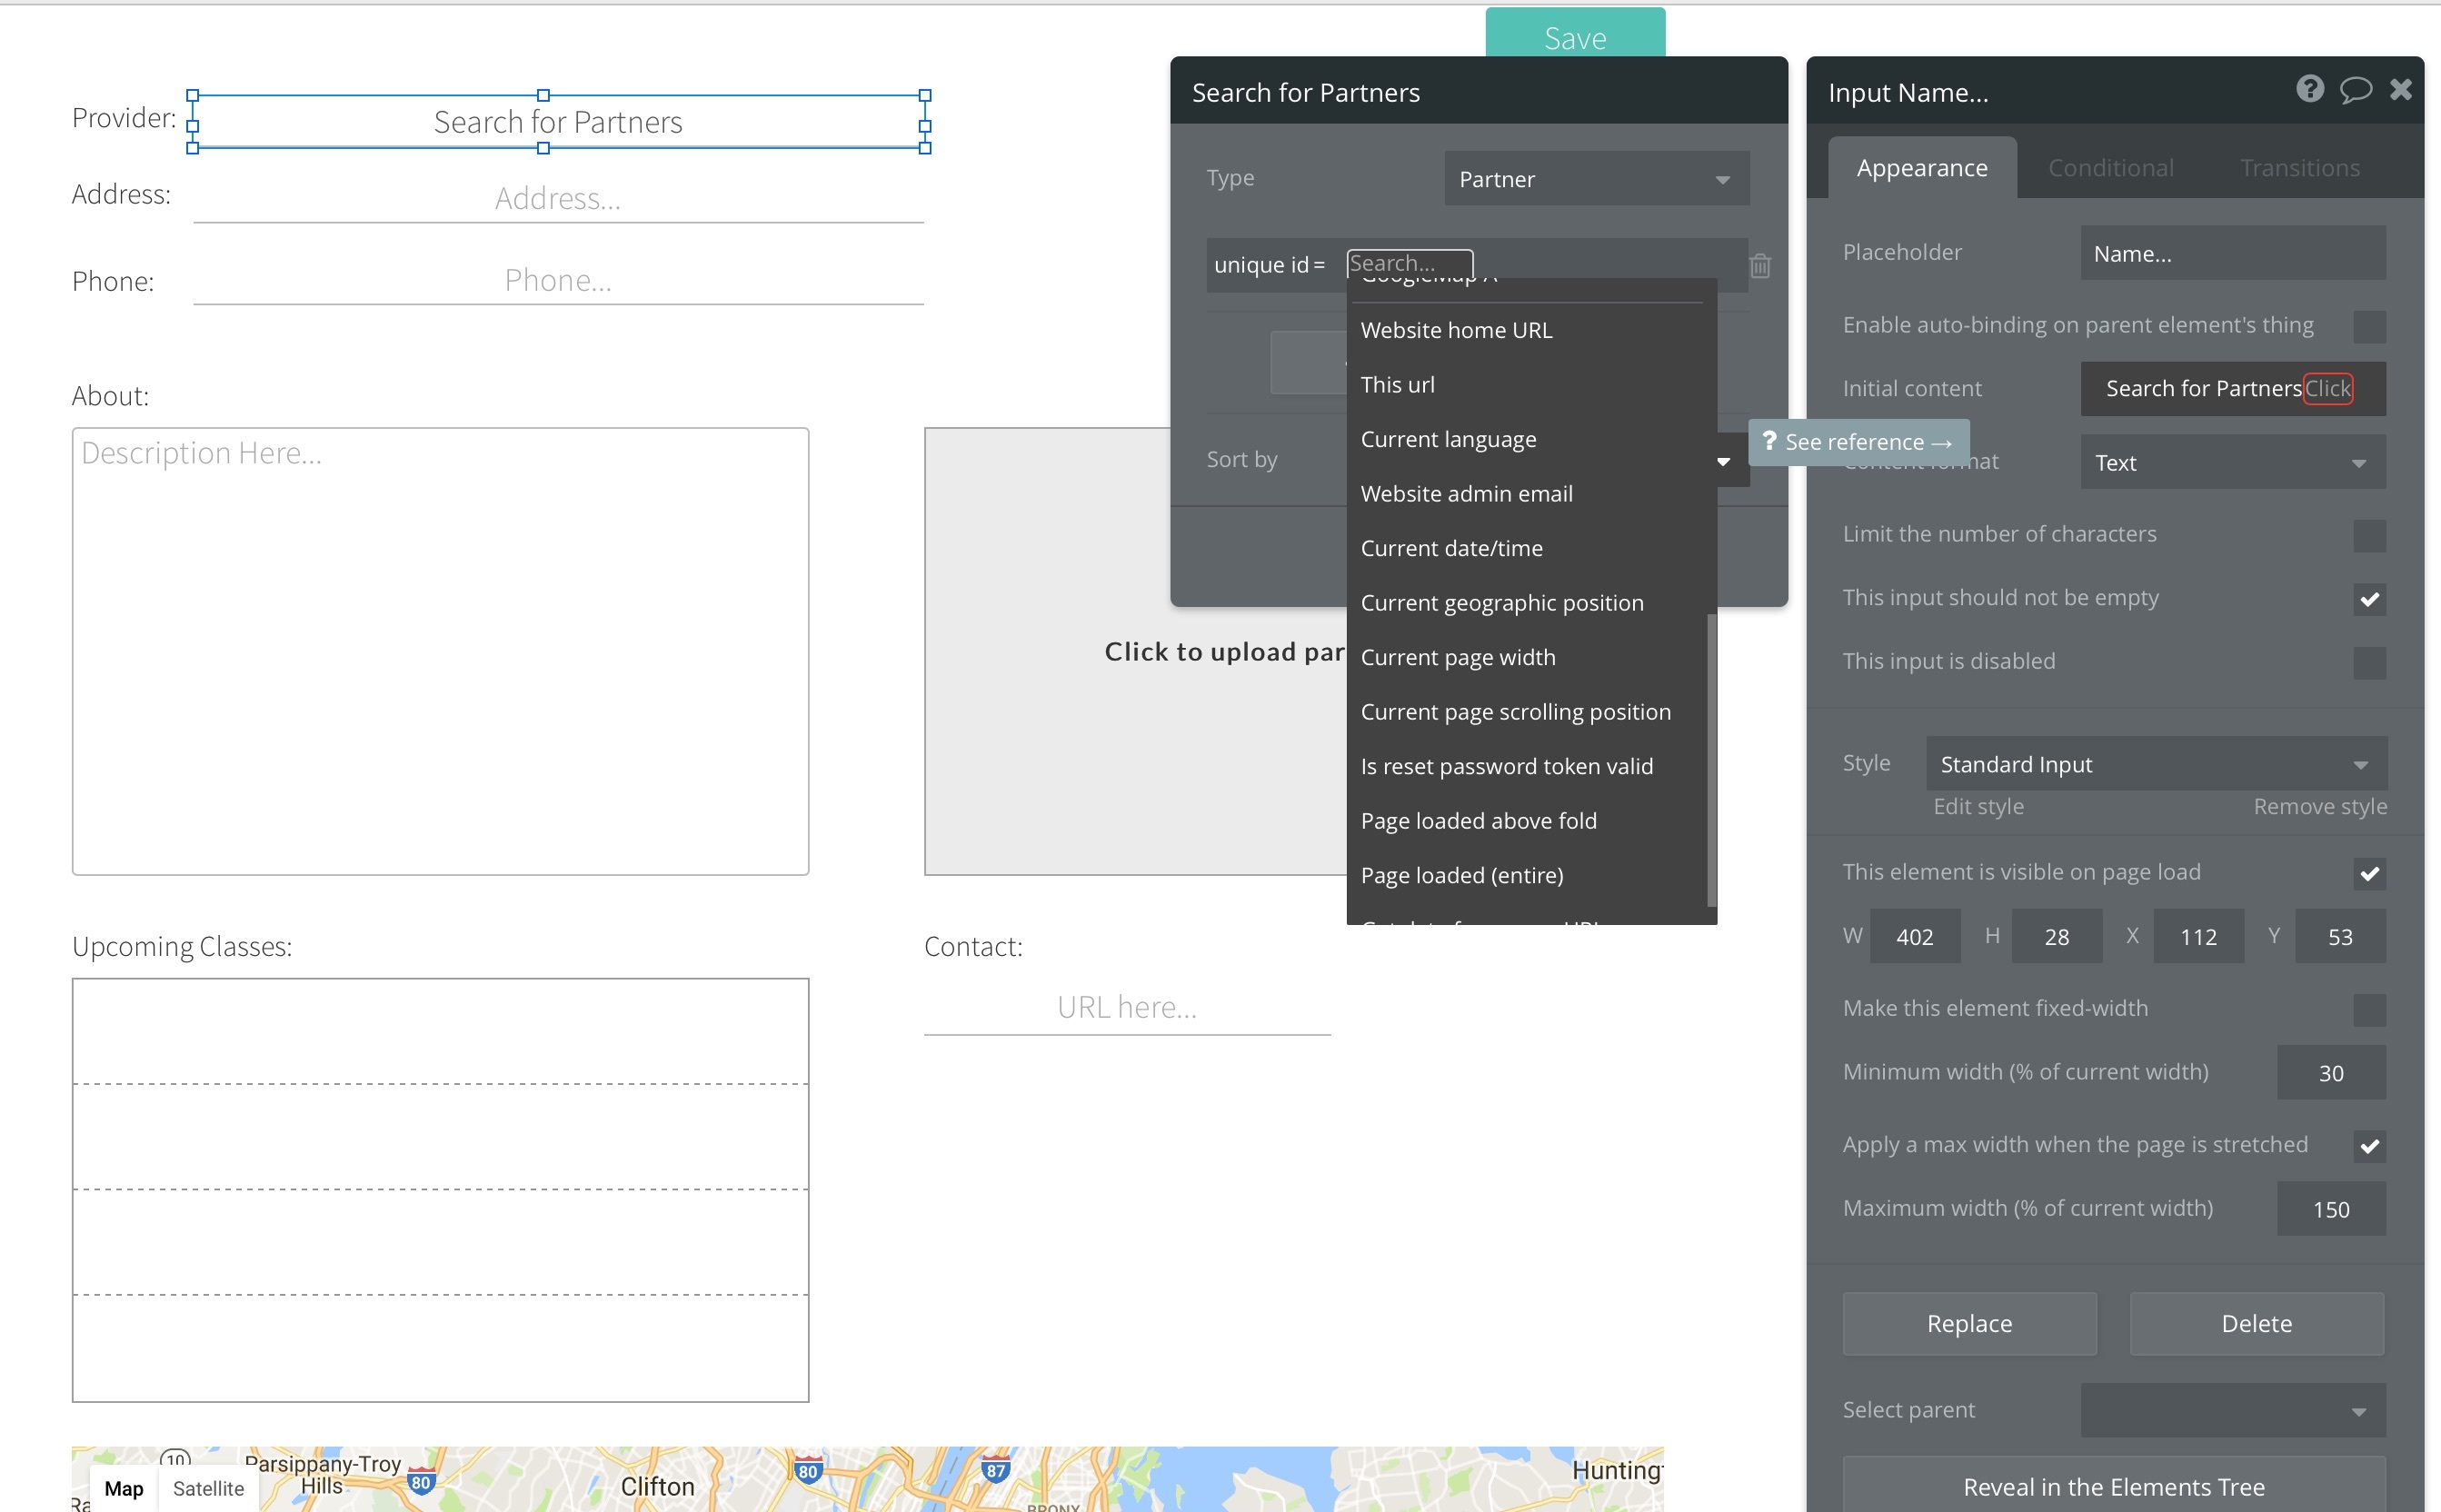Image resolution: width=2441 pixels, height=1512 pixels.
Task: Click the help question mark icon
Action: (2309, 90)
